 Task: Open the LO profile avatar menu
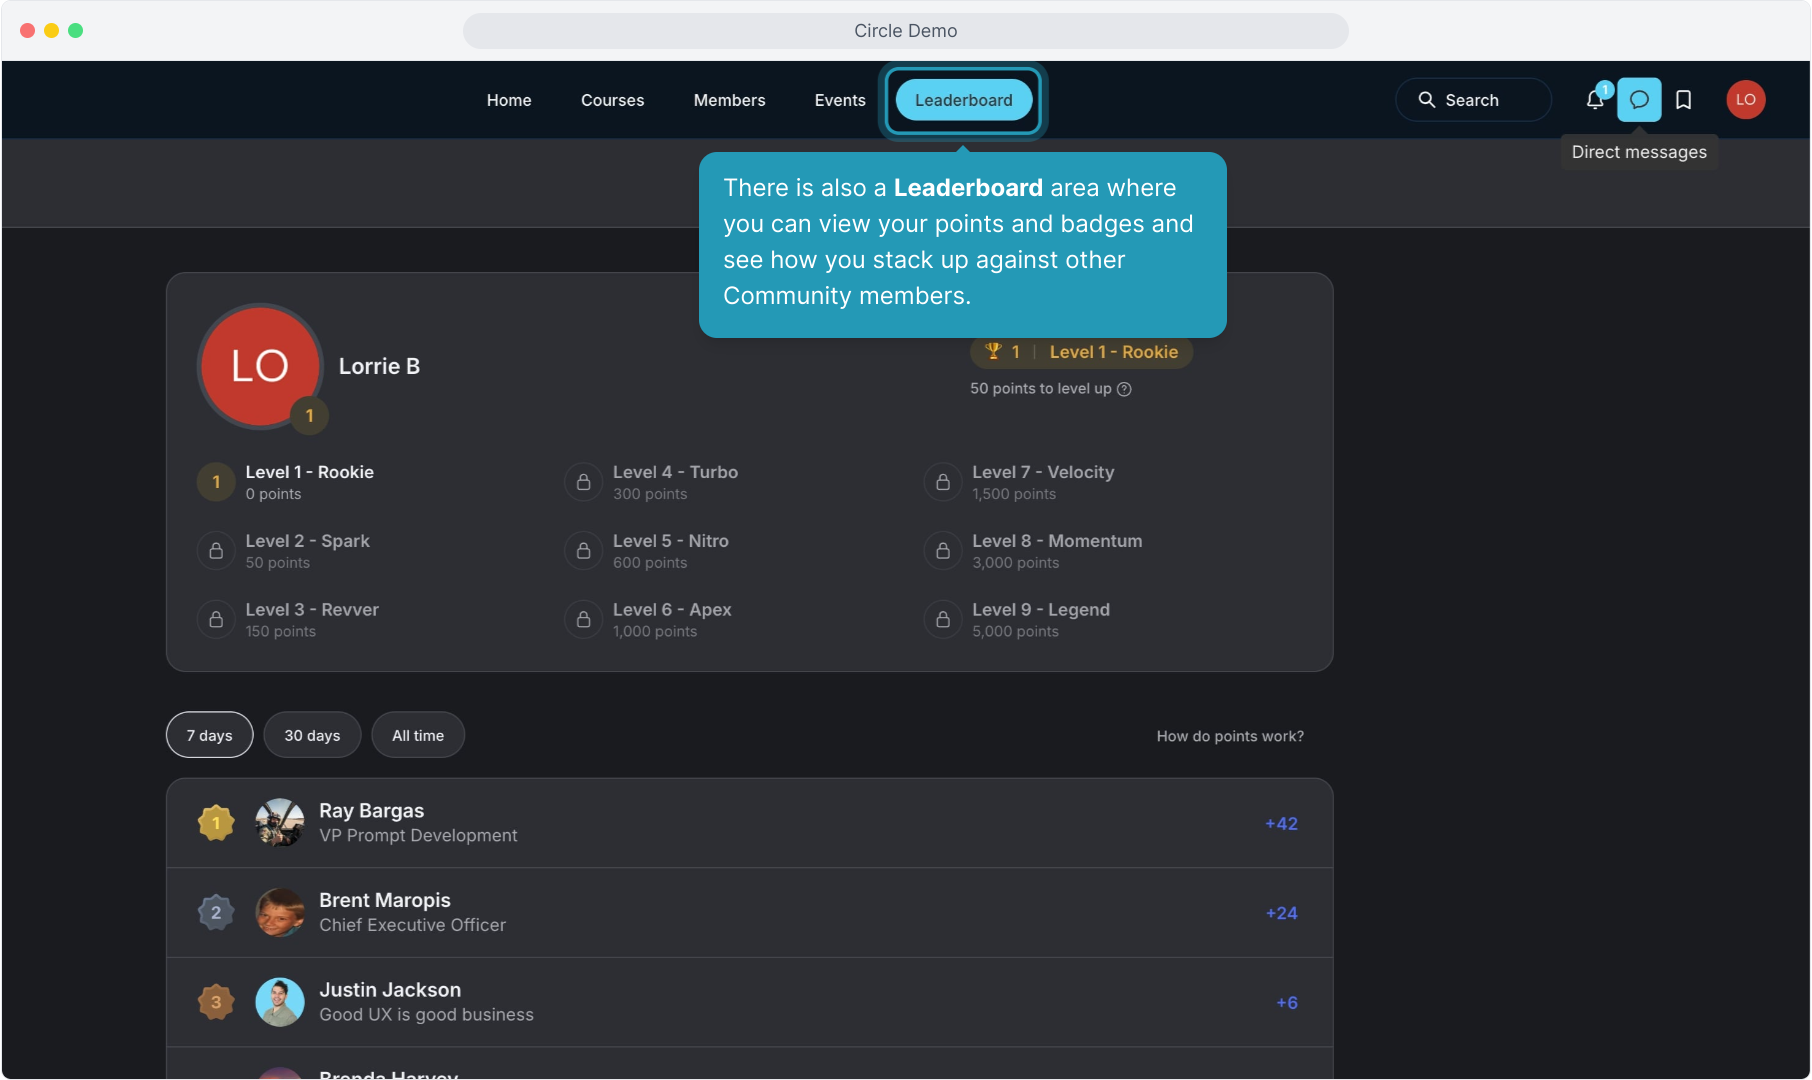(1745, 100)
